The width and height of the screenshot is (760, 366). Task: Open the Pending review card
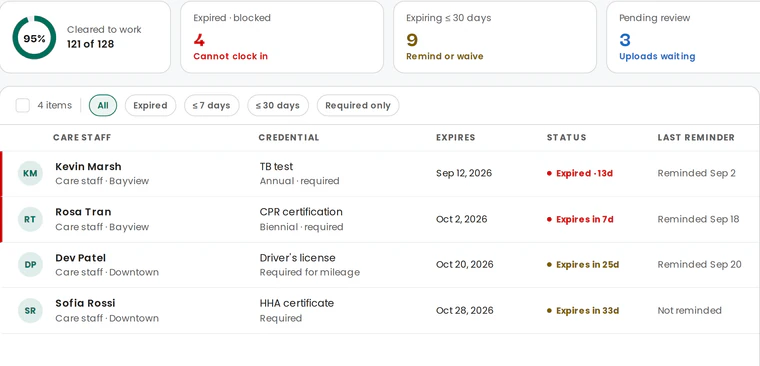(683, 37)
